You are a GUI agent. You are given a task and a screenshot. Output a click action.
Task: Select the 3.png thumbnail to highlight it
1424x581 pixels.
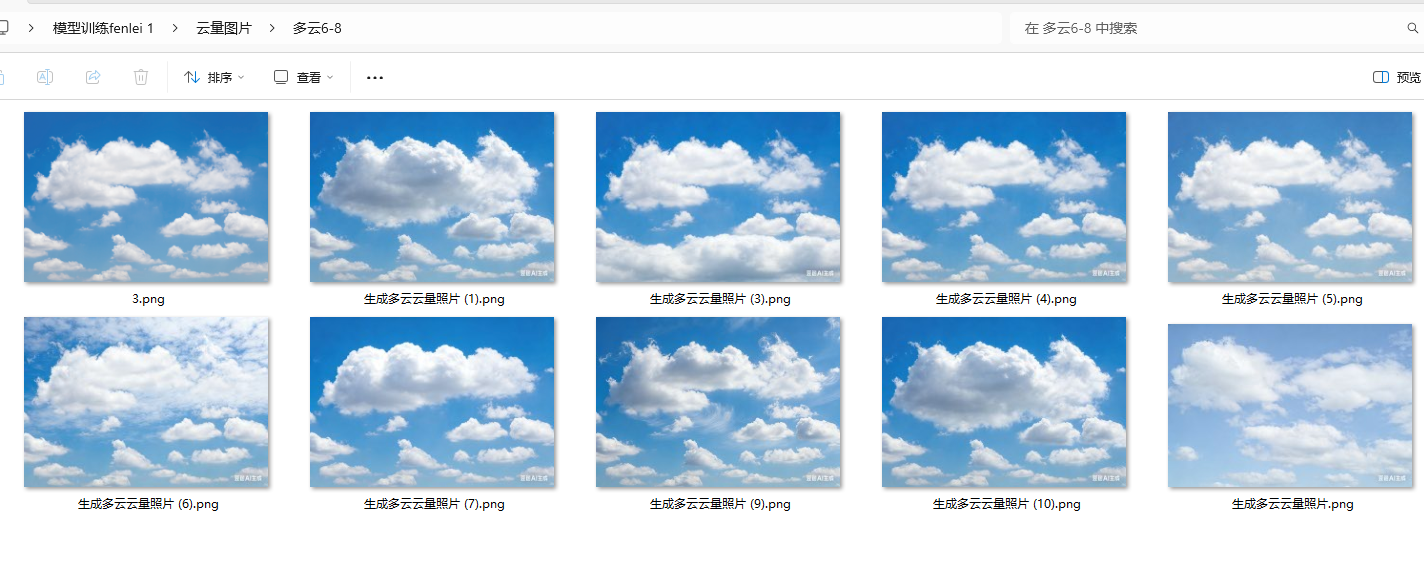click(x=145, y=196)
